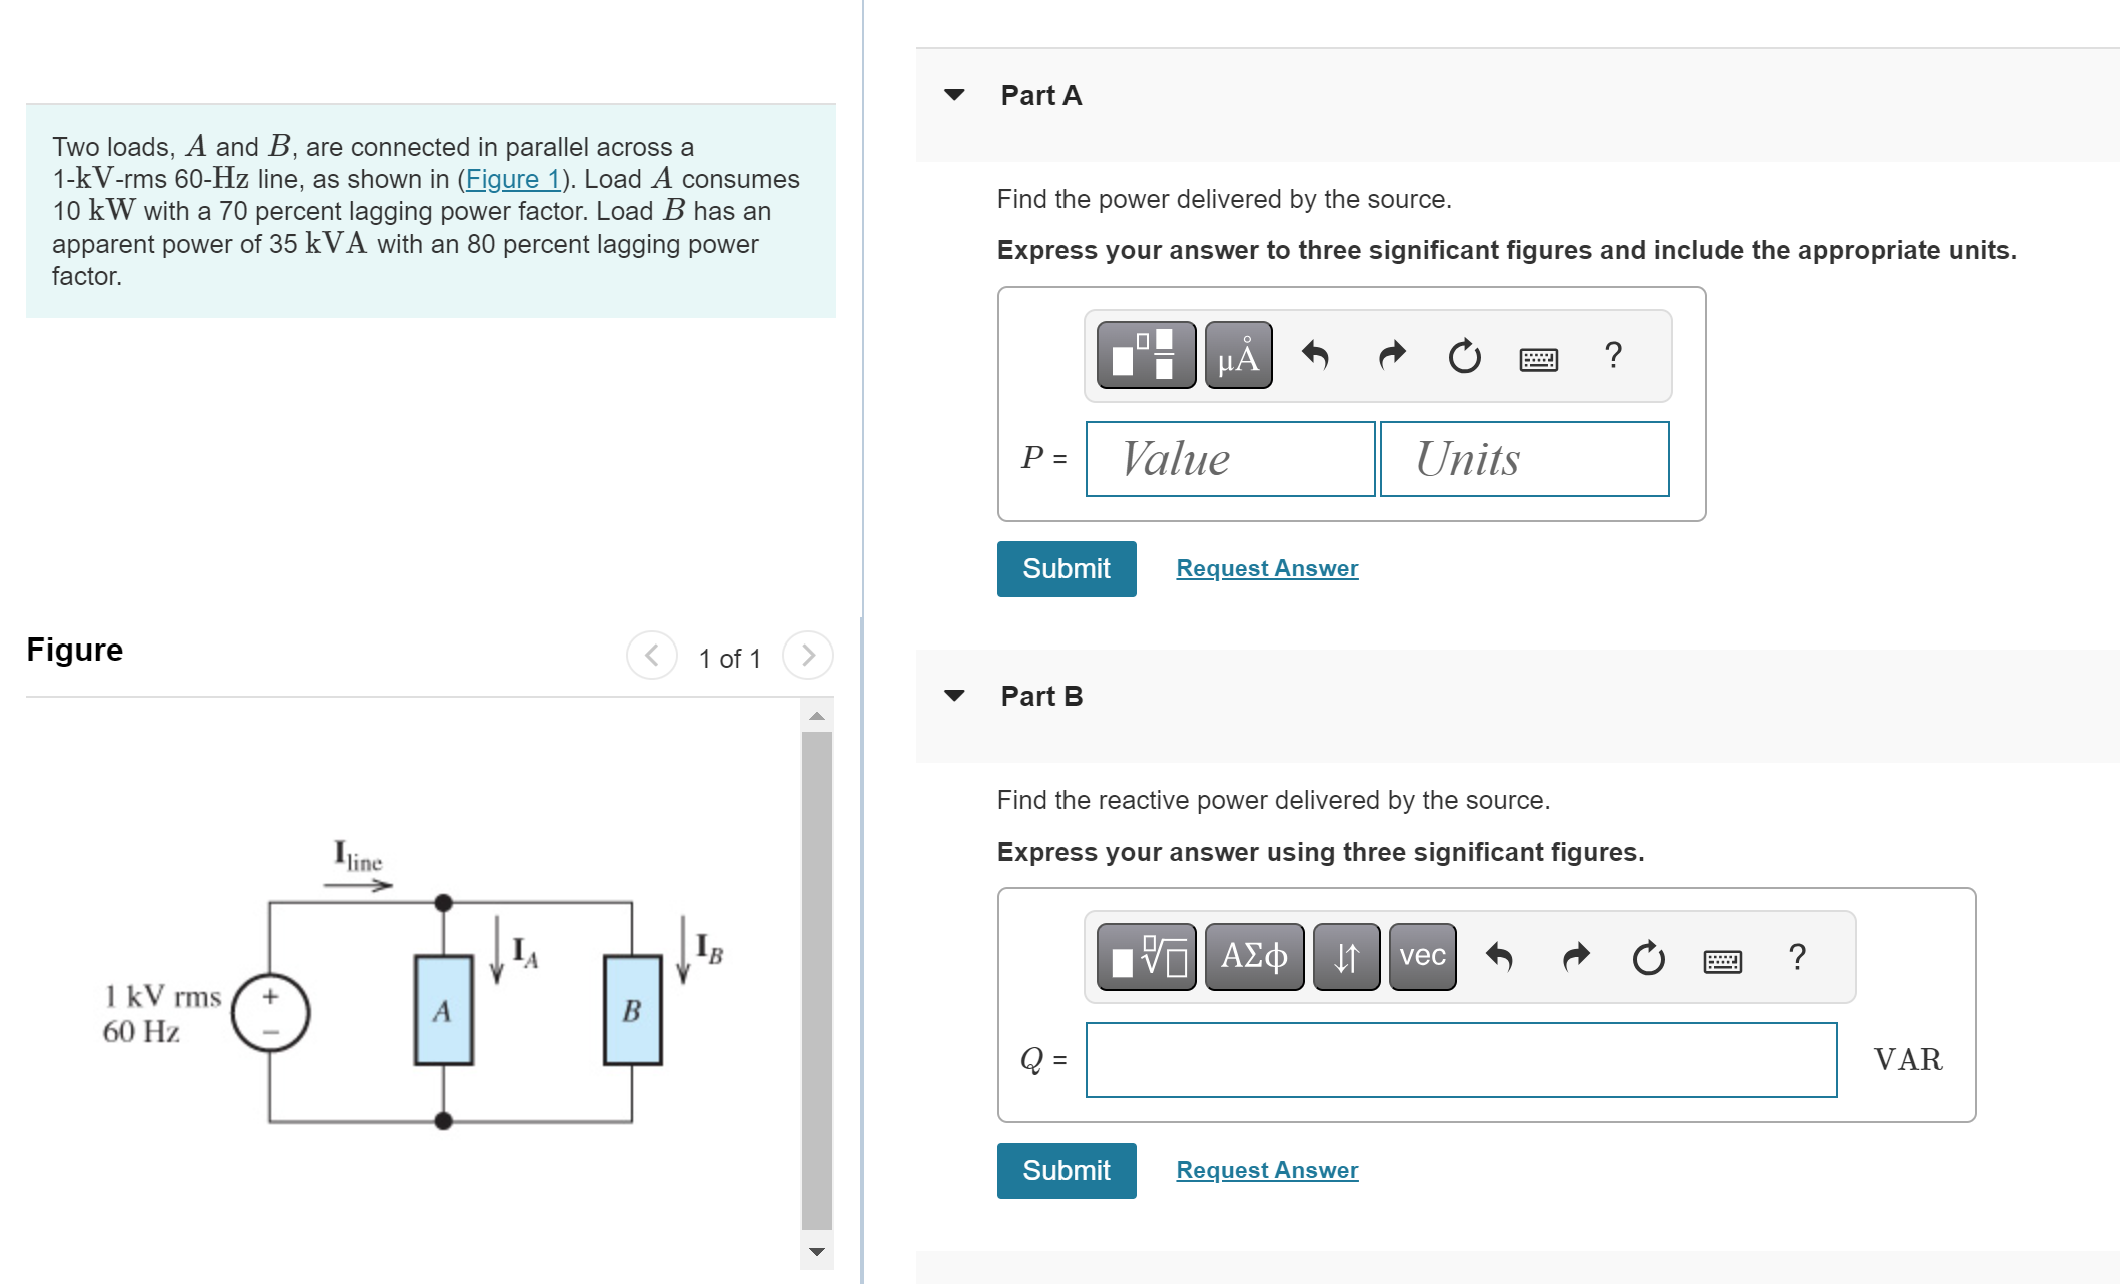This screenshot has width=2120, height=1284.
Task: Click the next figure arrow
Action: pyautogui.click(x=807, y=656)
